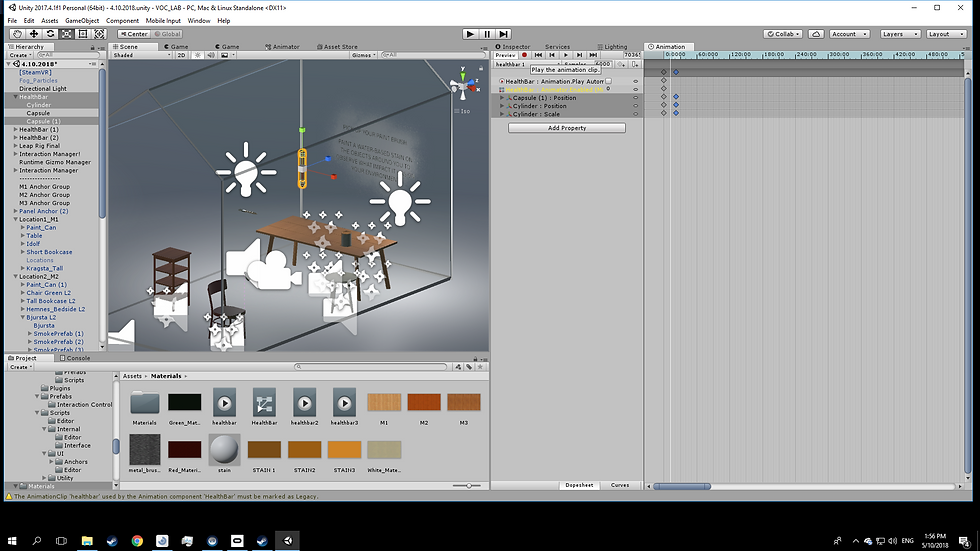This screenshot has width=980, height=551.
Task: Select the Rotate tool
Action: (x=49, y=34)
